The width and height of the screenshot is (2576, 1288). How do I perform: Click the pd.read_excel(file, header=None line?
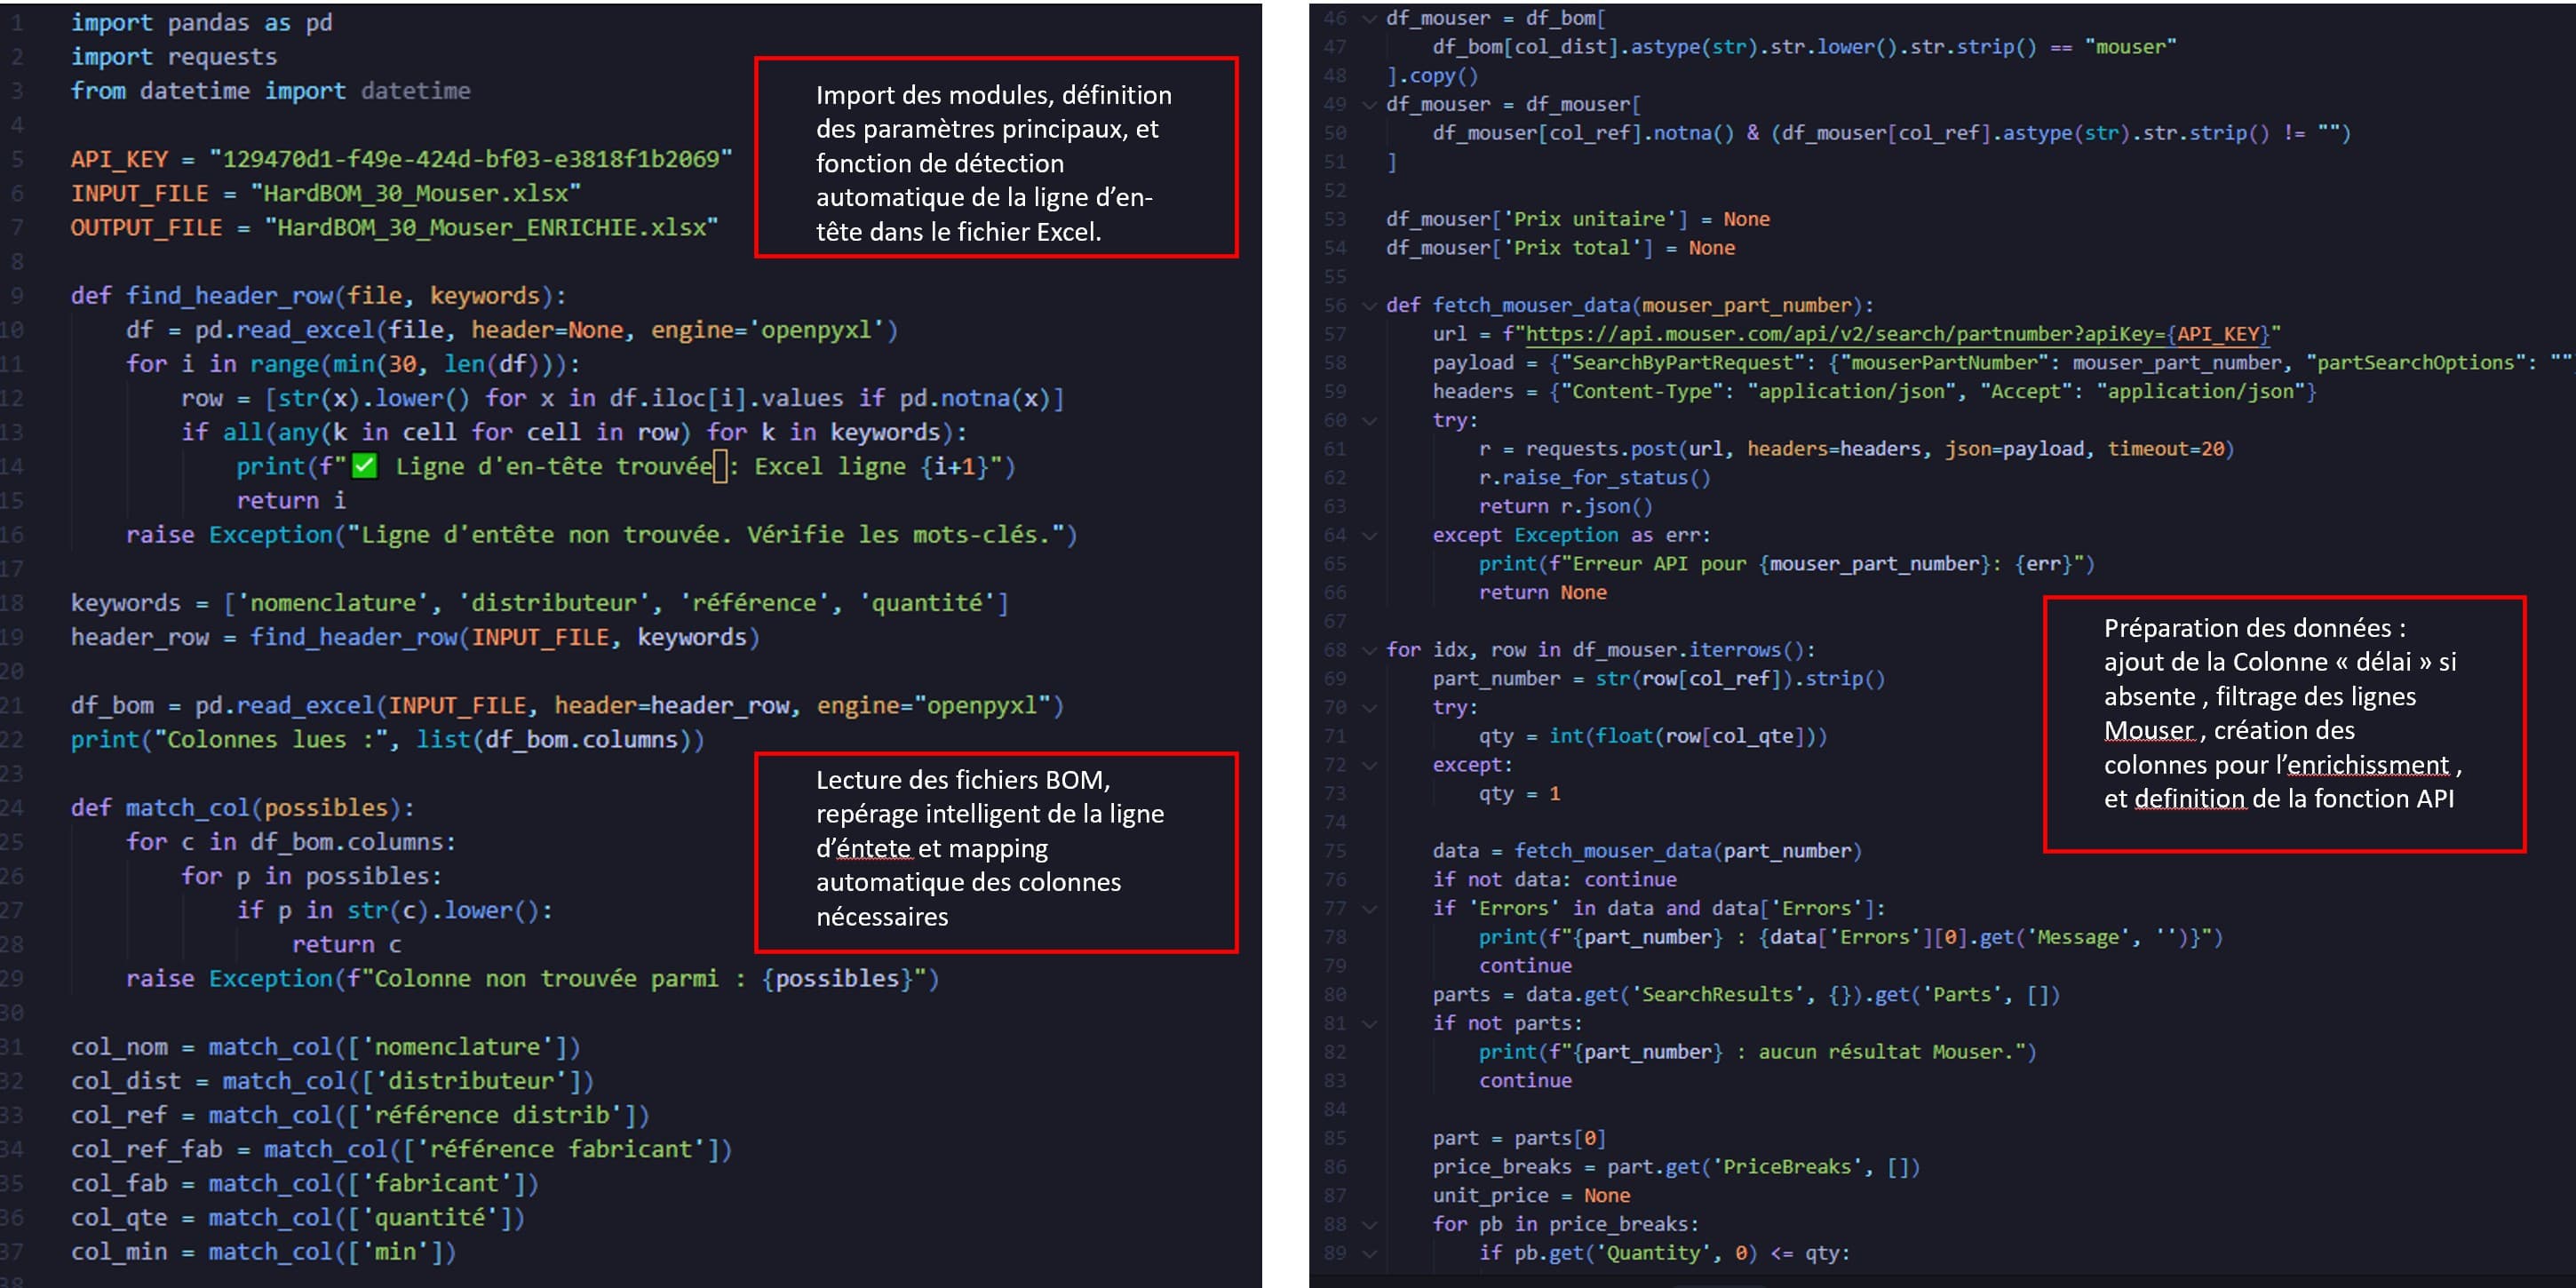(x=512, y=330)
